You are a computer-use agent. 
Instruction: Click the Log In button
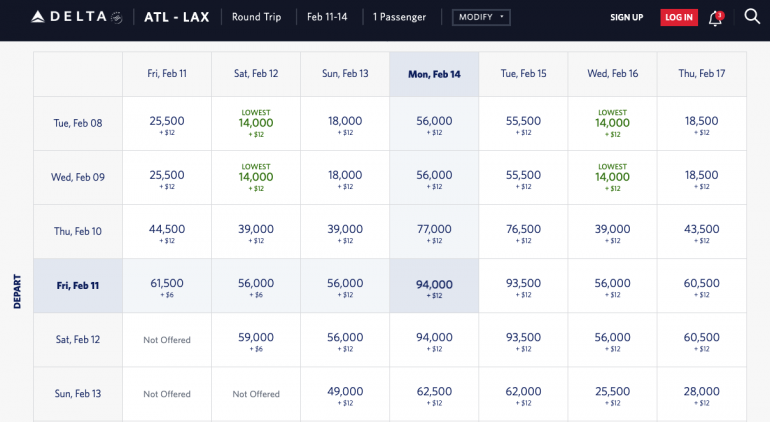(679, 17)
